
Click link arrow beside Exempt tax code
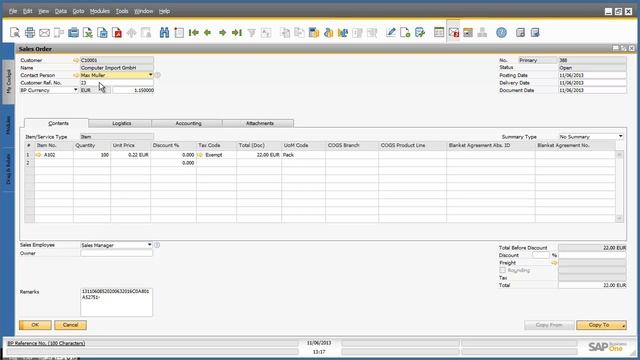(x=200, y=155)
